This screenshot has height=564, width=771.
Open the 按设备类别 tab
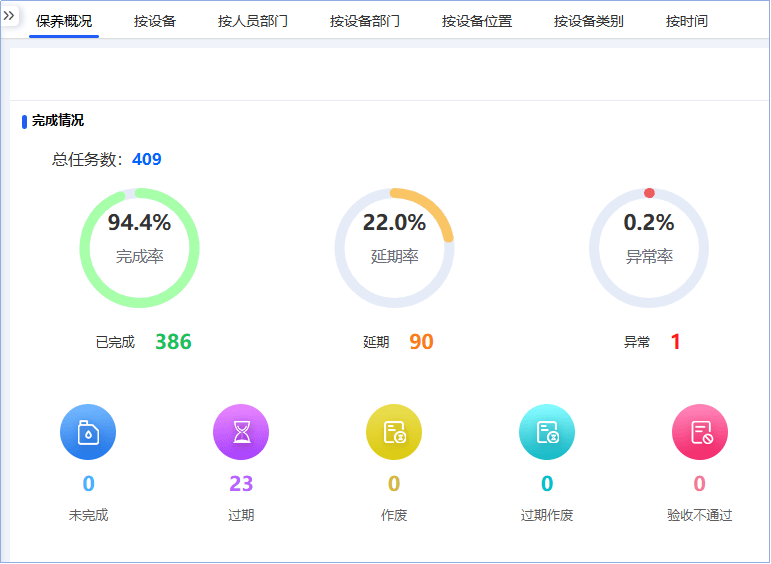tap(589, 21)
